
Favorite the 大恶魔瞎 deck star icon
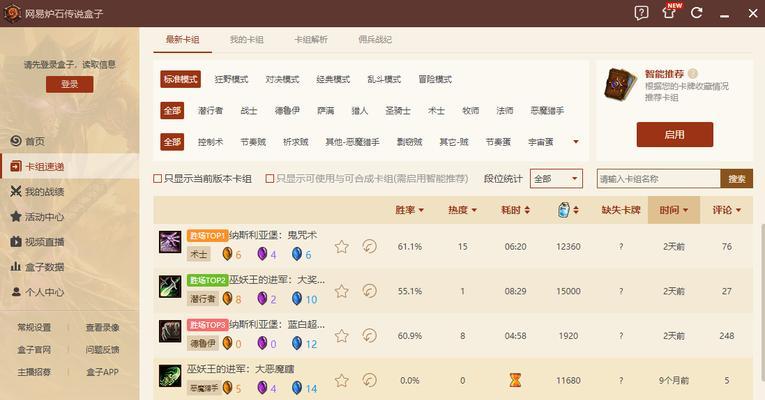tap(342, 380)
